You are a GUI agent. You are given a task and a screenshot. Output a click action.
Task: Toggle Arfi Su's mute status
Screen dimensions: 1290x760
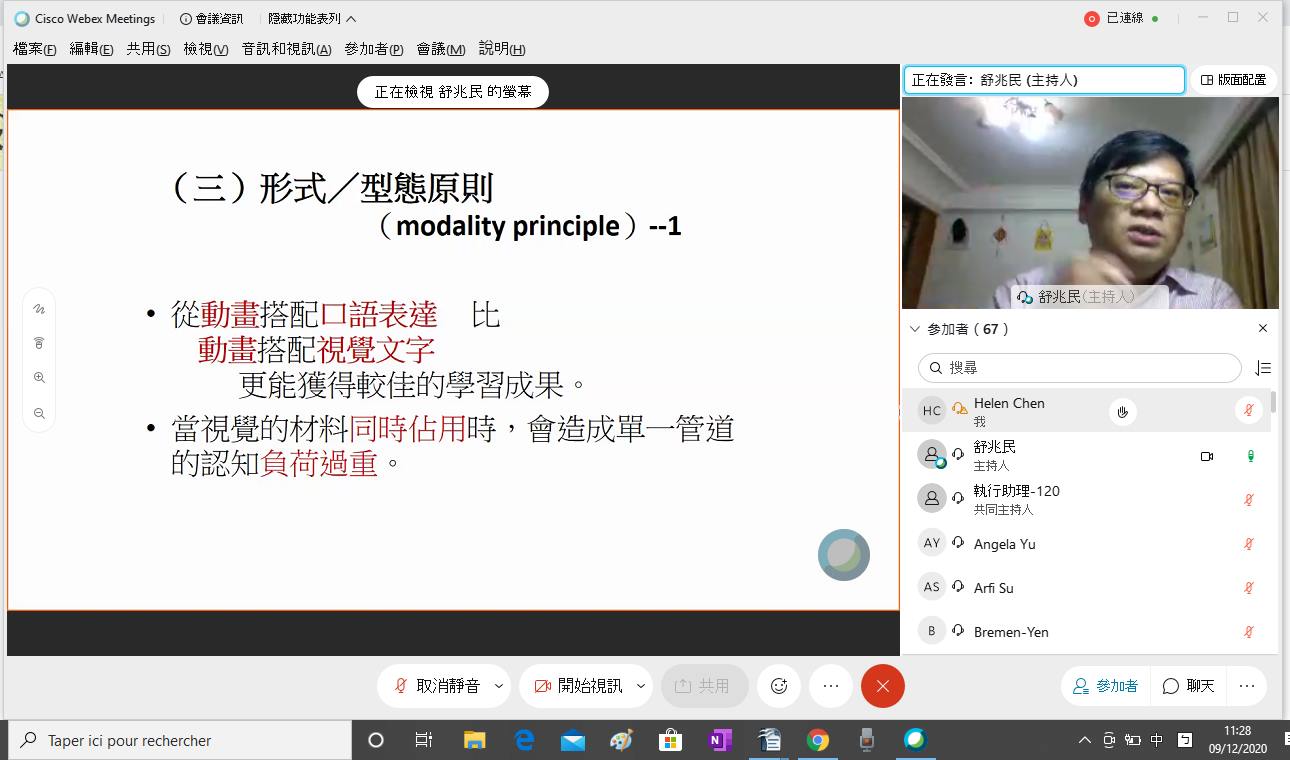coord(1248,587)
